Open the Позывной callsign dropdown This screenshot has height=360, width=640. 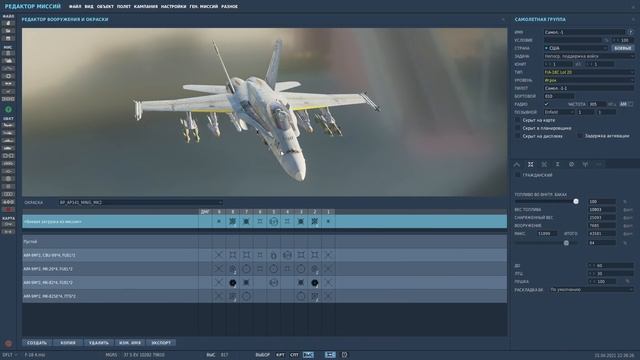[x=559, y=112]
